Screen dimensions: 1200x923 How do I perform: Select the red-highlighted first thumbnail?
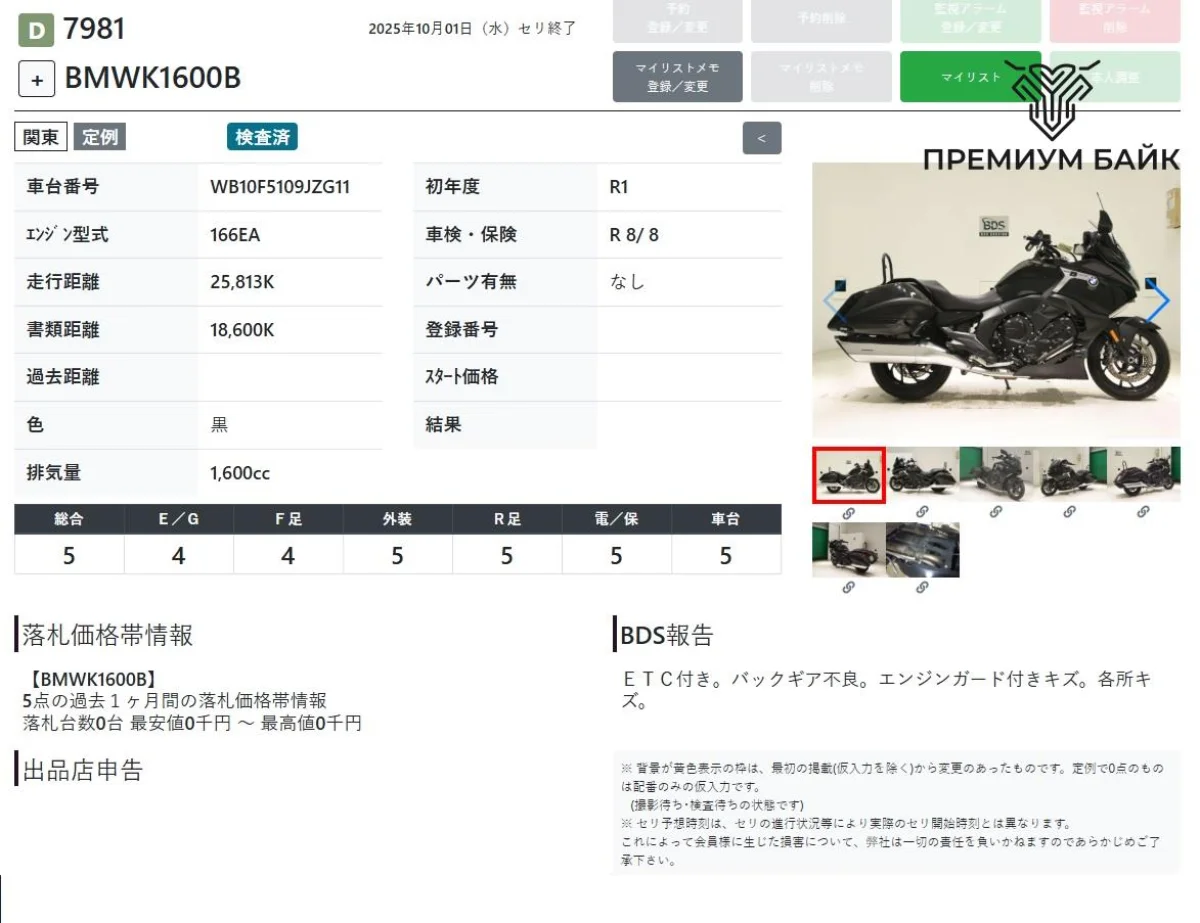pos(848,475)
